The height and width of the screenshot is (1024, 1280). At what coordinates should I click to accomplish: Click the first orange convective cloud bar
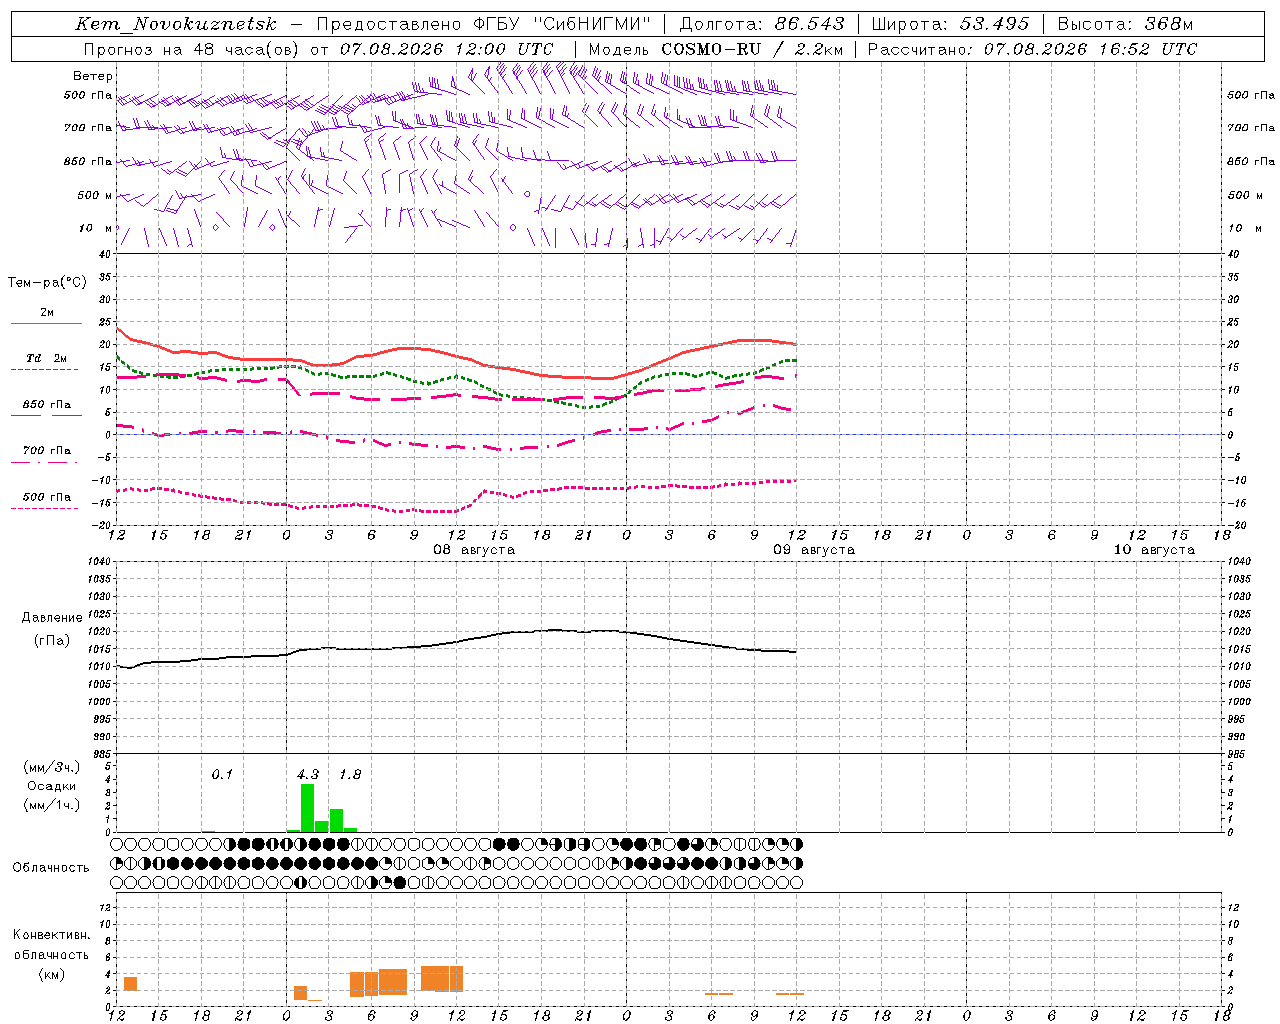pos(130,984)
